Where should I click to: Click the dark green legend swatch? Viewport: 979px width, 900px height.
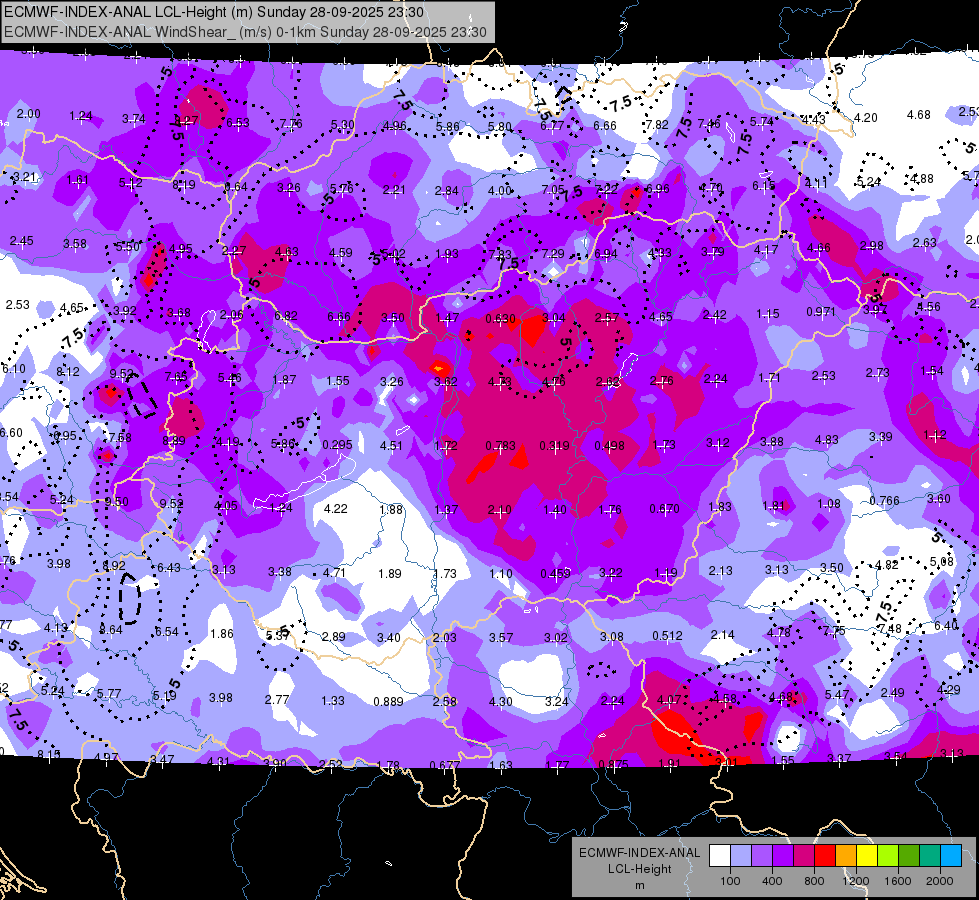tap(908, 856)
